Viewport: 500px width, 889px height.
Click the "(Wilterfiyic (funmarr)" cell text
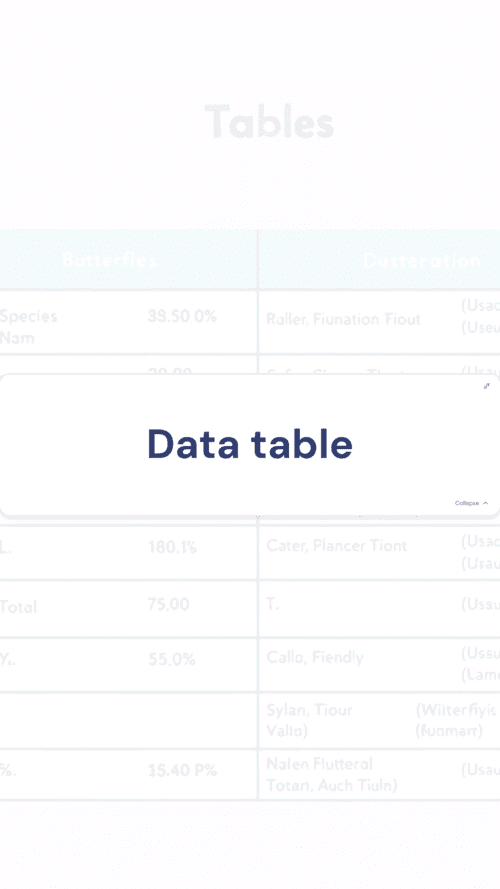(x=456, y=720)
